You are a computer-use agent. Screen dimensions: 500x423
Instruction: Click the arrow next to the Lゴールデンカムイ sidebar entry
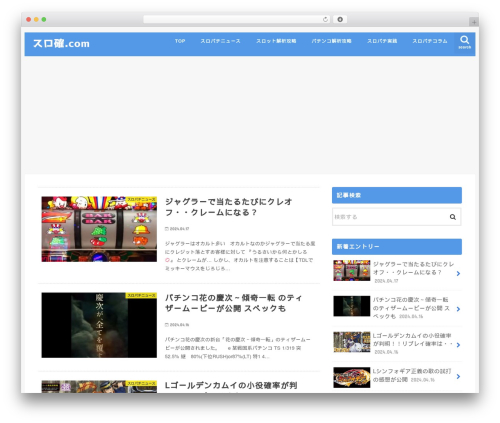[458, 345]
